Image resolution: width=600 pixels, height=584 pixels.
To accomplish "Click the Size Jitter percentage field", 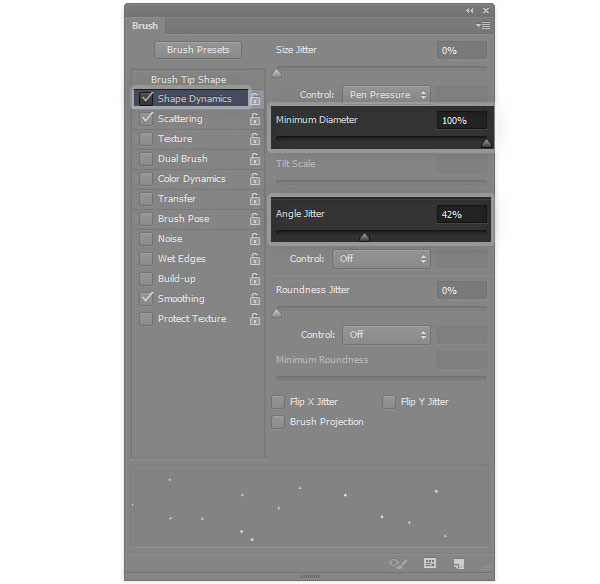I will [x=462, y=51].
